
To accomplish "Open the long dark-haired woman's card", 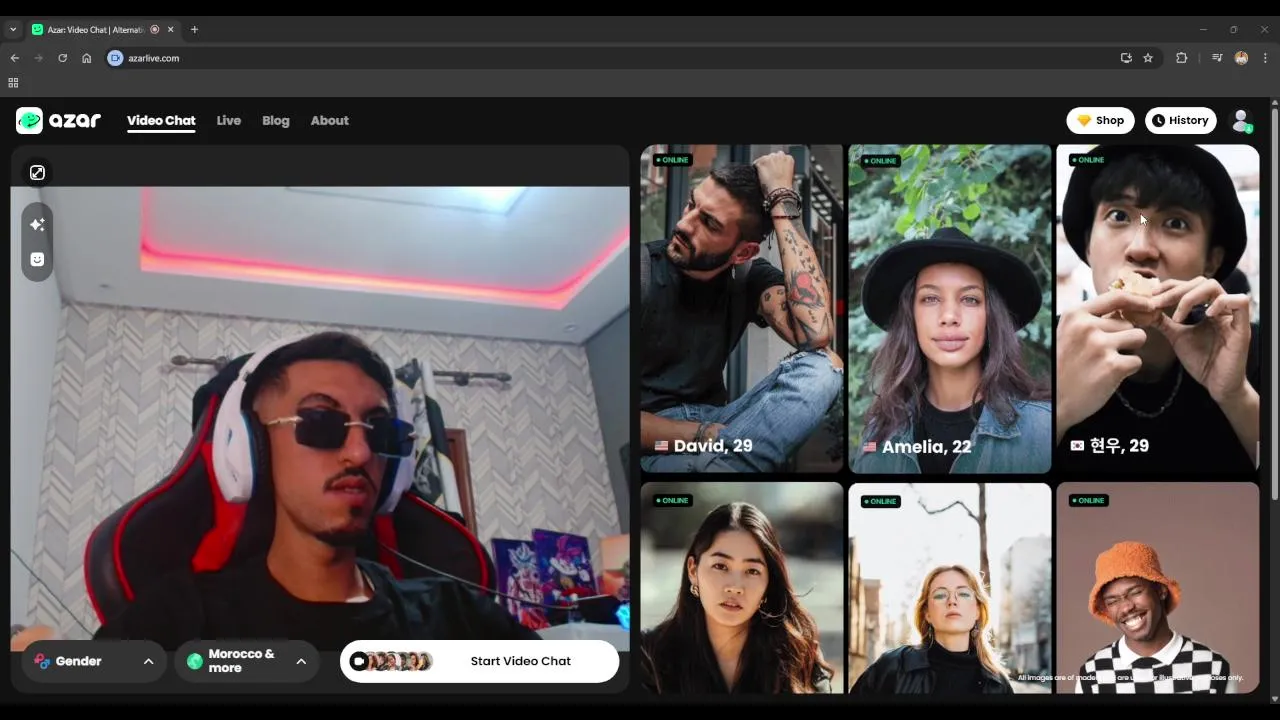I will (x=741, y=588).
